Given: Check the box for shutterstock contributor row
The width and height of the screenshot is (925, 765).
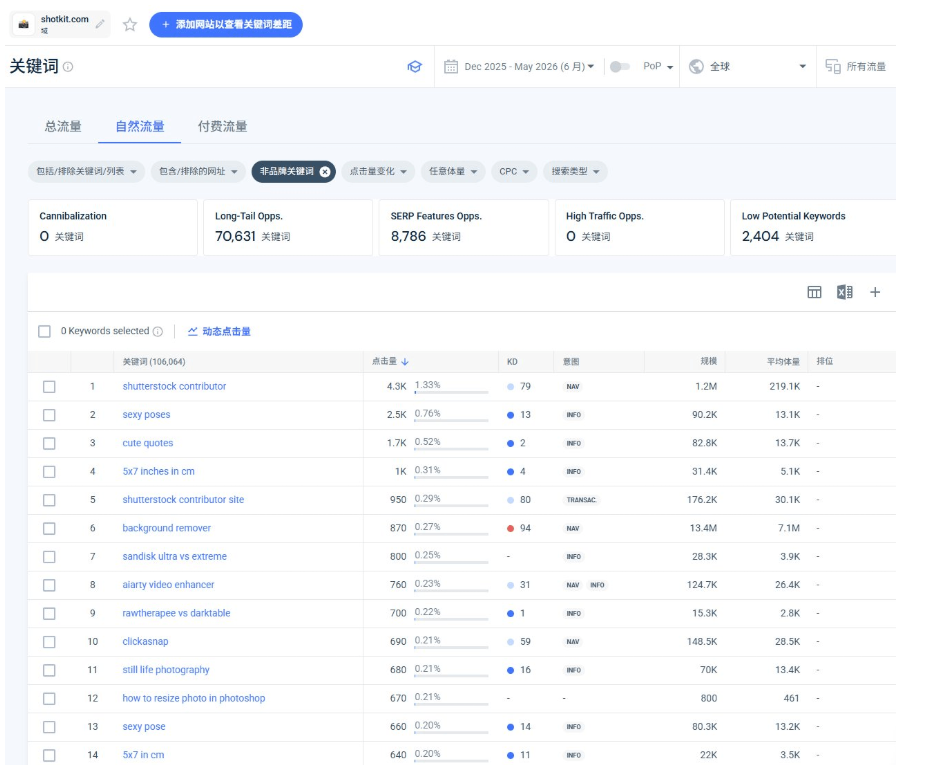Looking at the screenshot, I should click(49, 387).
